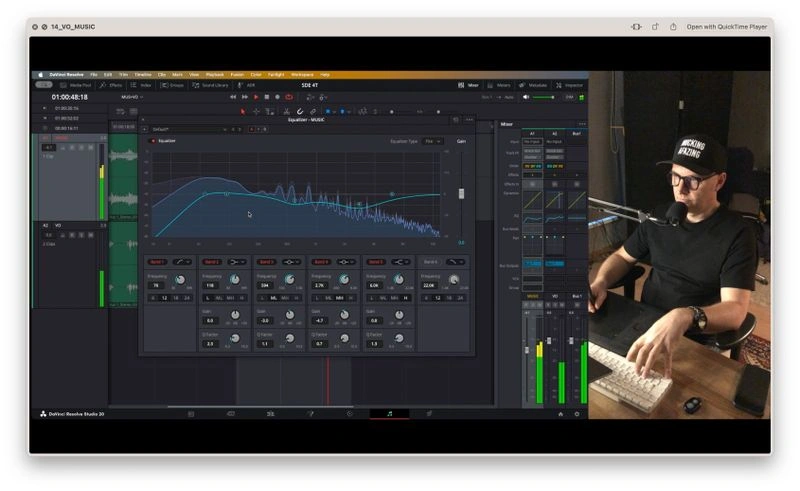Click the blue flag icon

pyautogui.click(x=328, y=111)
